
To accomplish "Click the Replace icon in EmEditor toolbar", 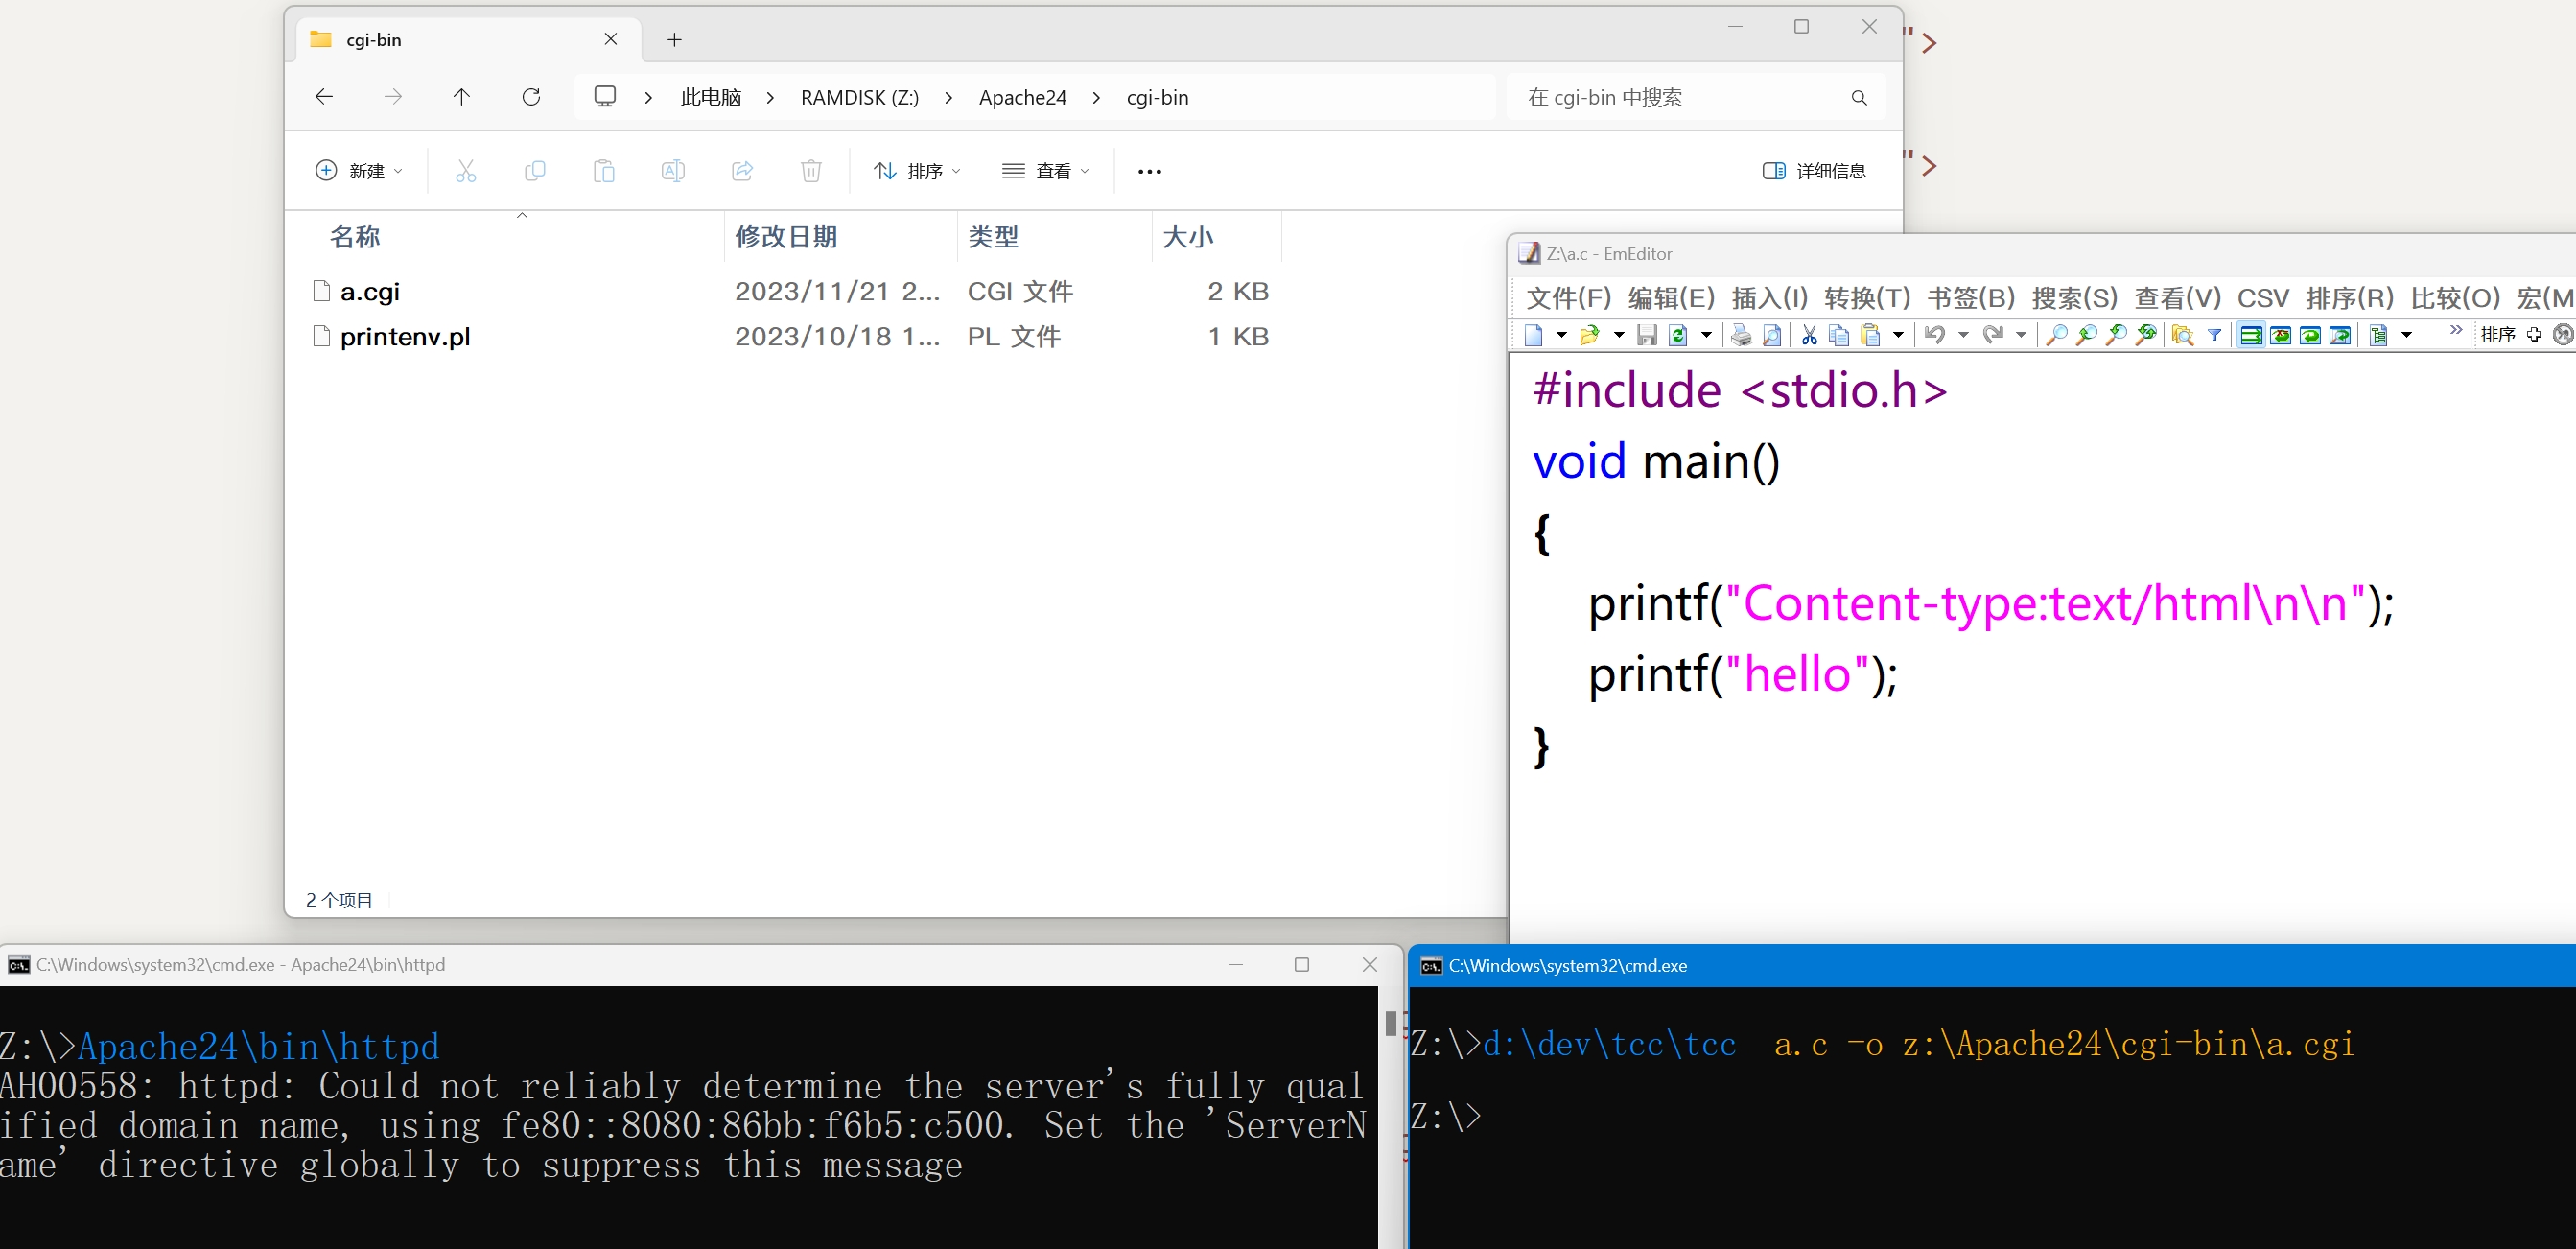I will pyautogui.click(x=2146, y=335).
